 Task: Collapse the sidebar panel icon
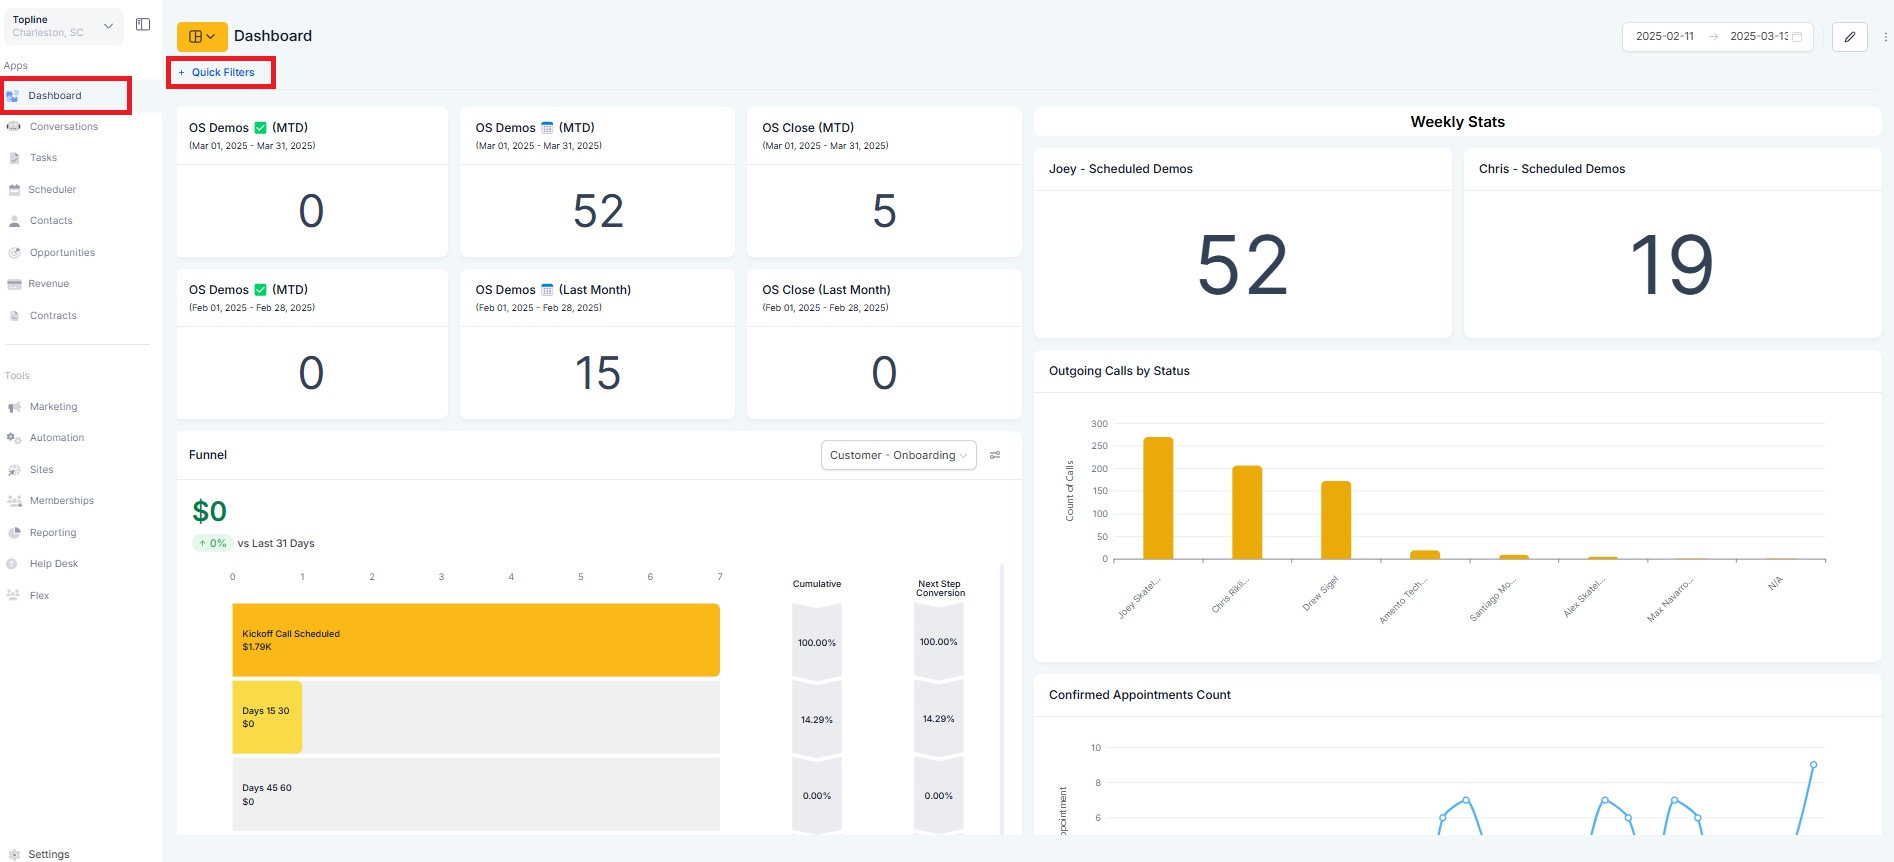coord(143,24)
